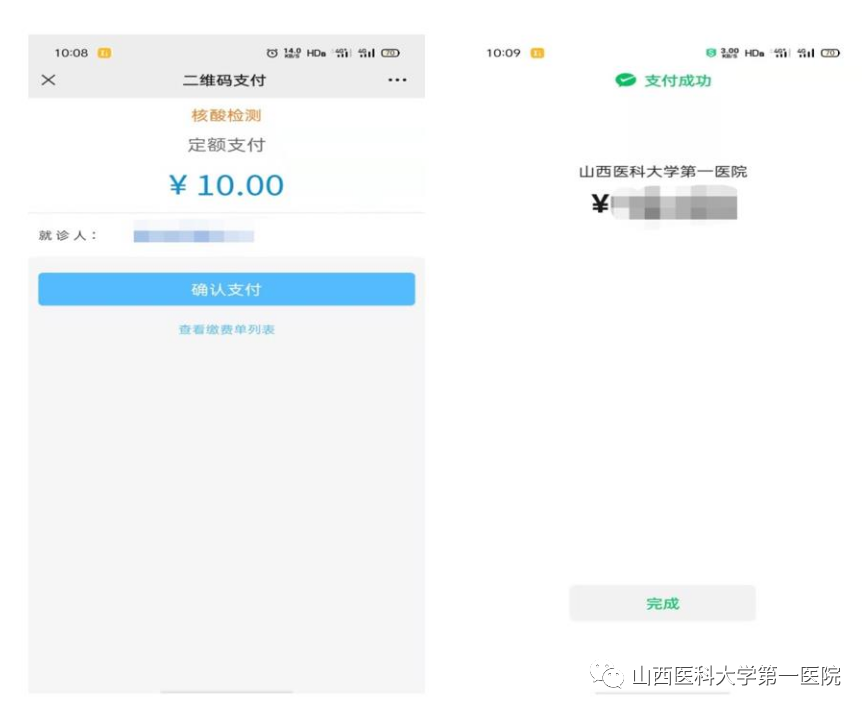Click the 10:09 clock time
The height and width of the screenshot is (713, 868).
(x=503, y=53)
